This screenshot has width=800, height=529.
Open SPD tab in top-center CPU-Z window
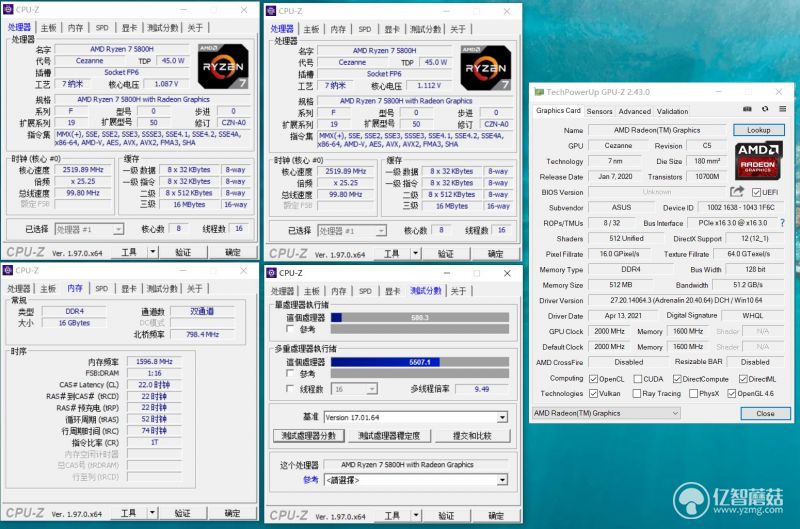(x=364, y=30)
